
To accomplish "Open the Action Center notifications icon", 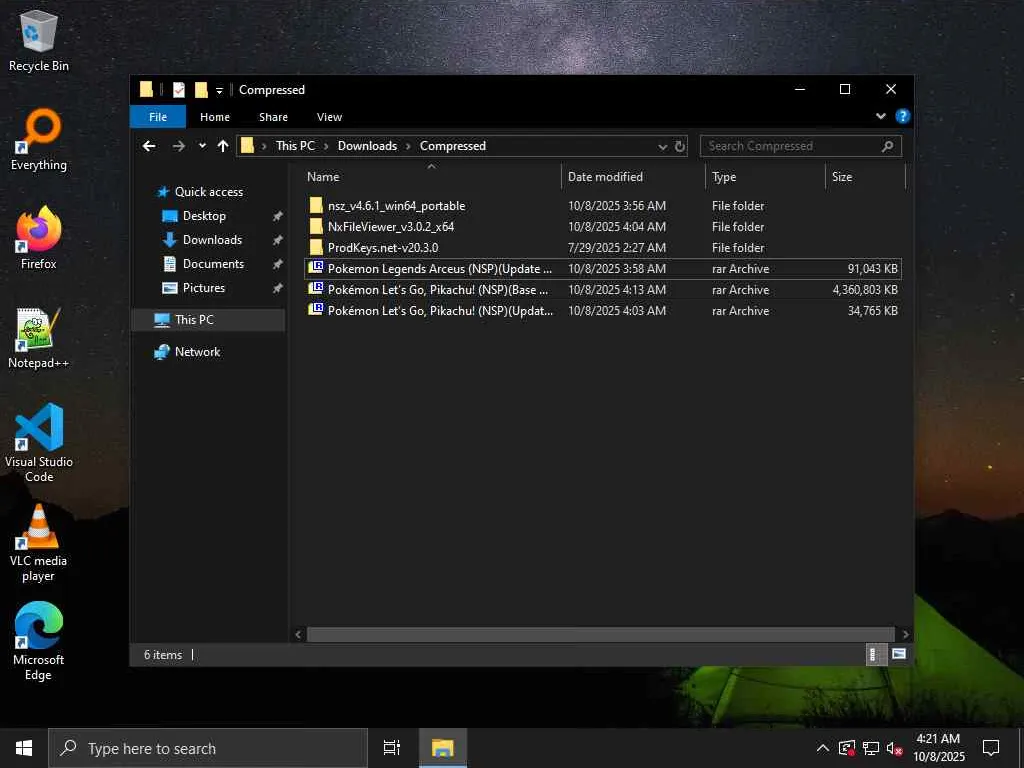I will [x=991, y=748].
